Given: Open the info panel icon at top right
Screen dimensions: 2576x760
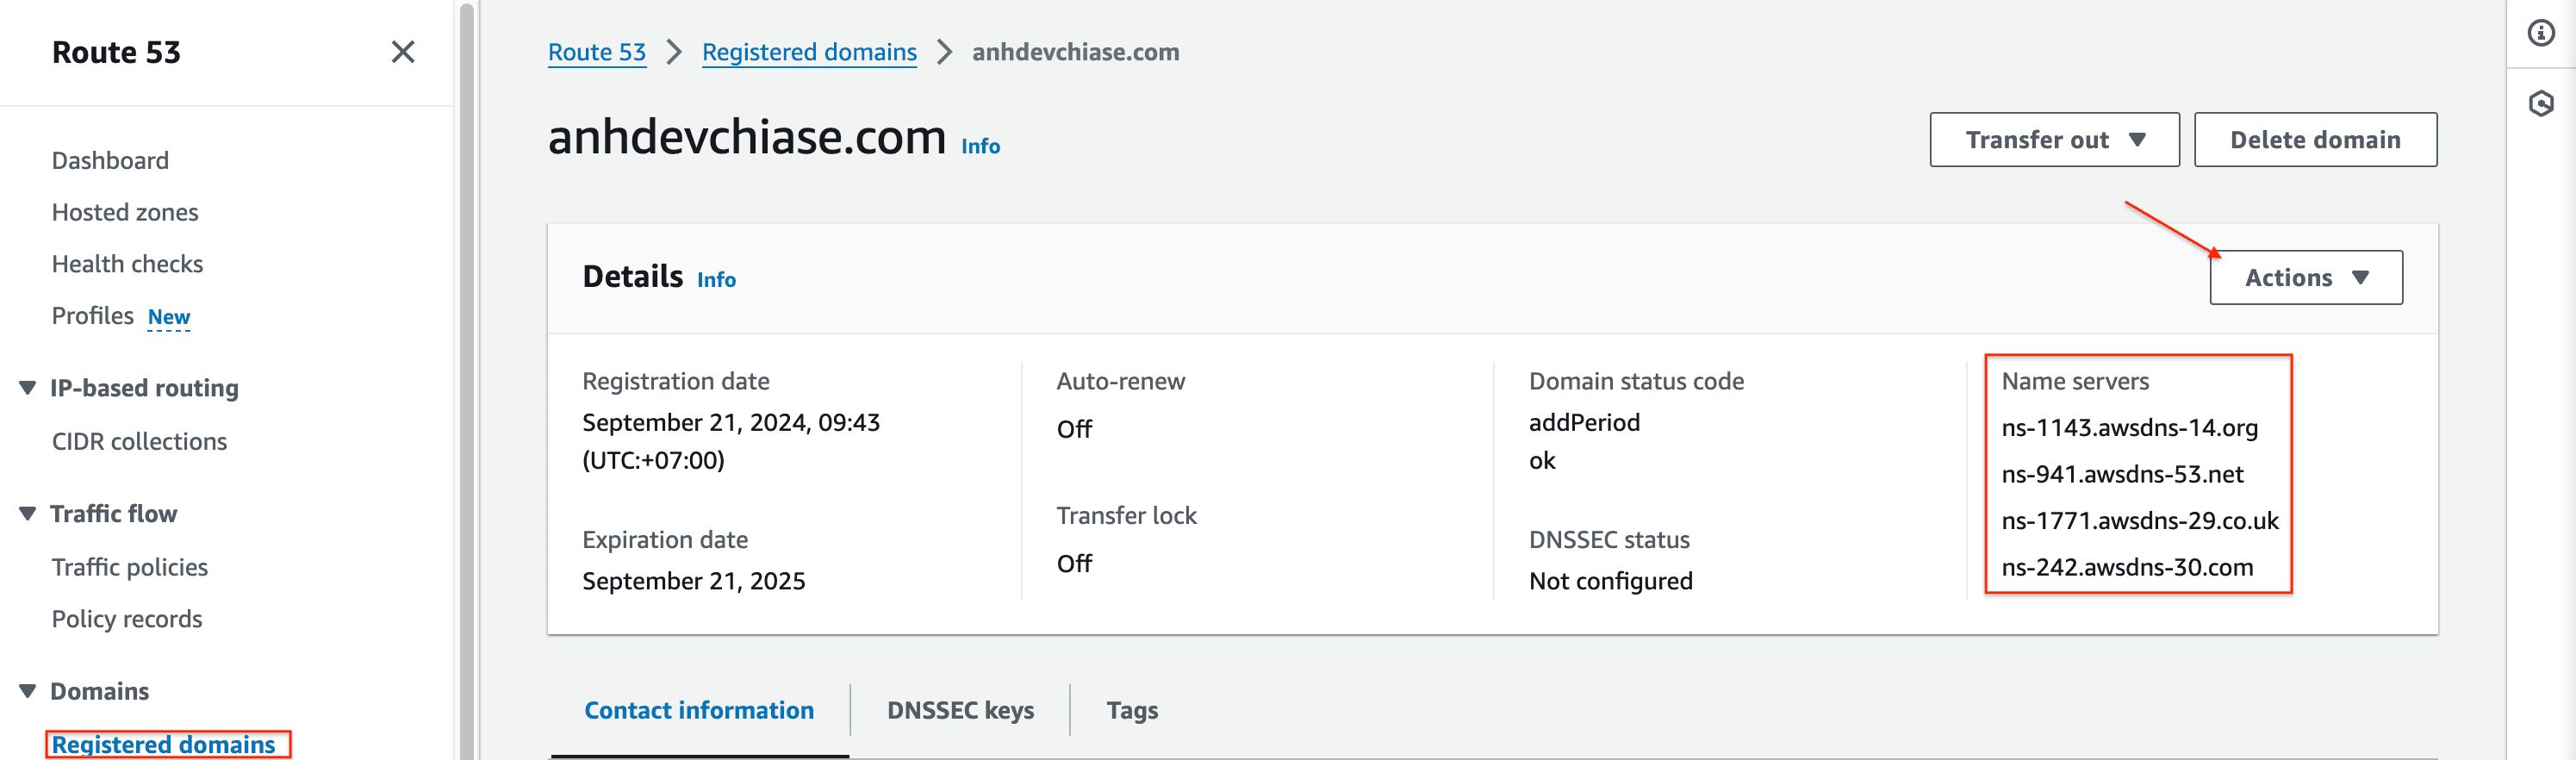Looking at the screenshot, I should tap(2540, 34).
